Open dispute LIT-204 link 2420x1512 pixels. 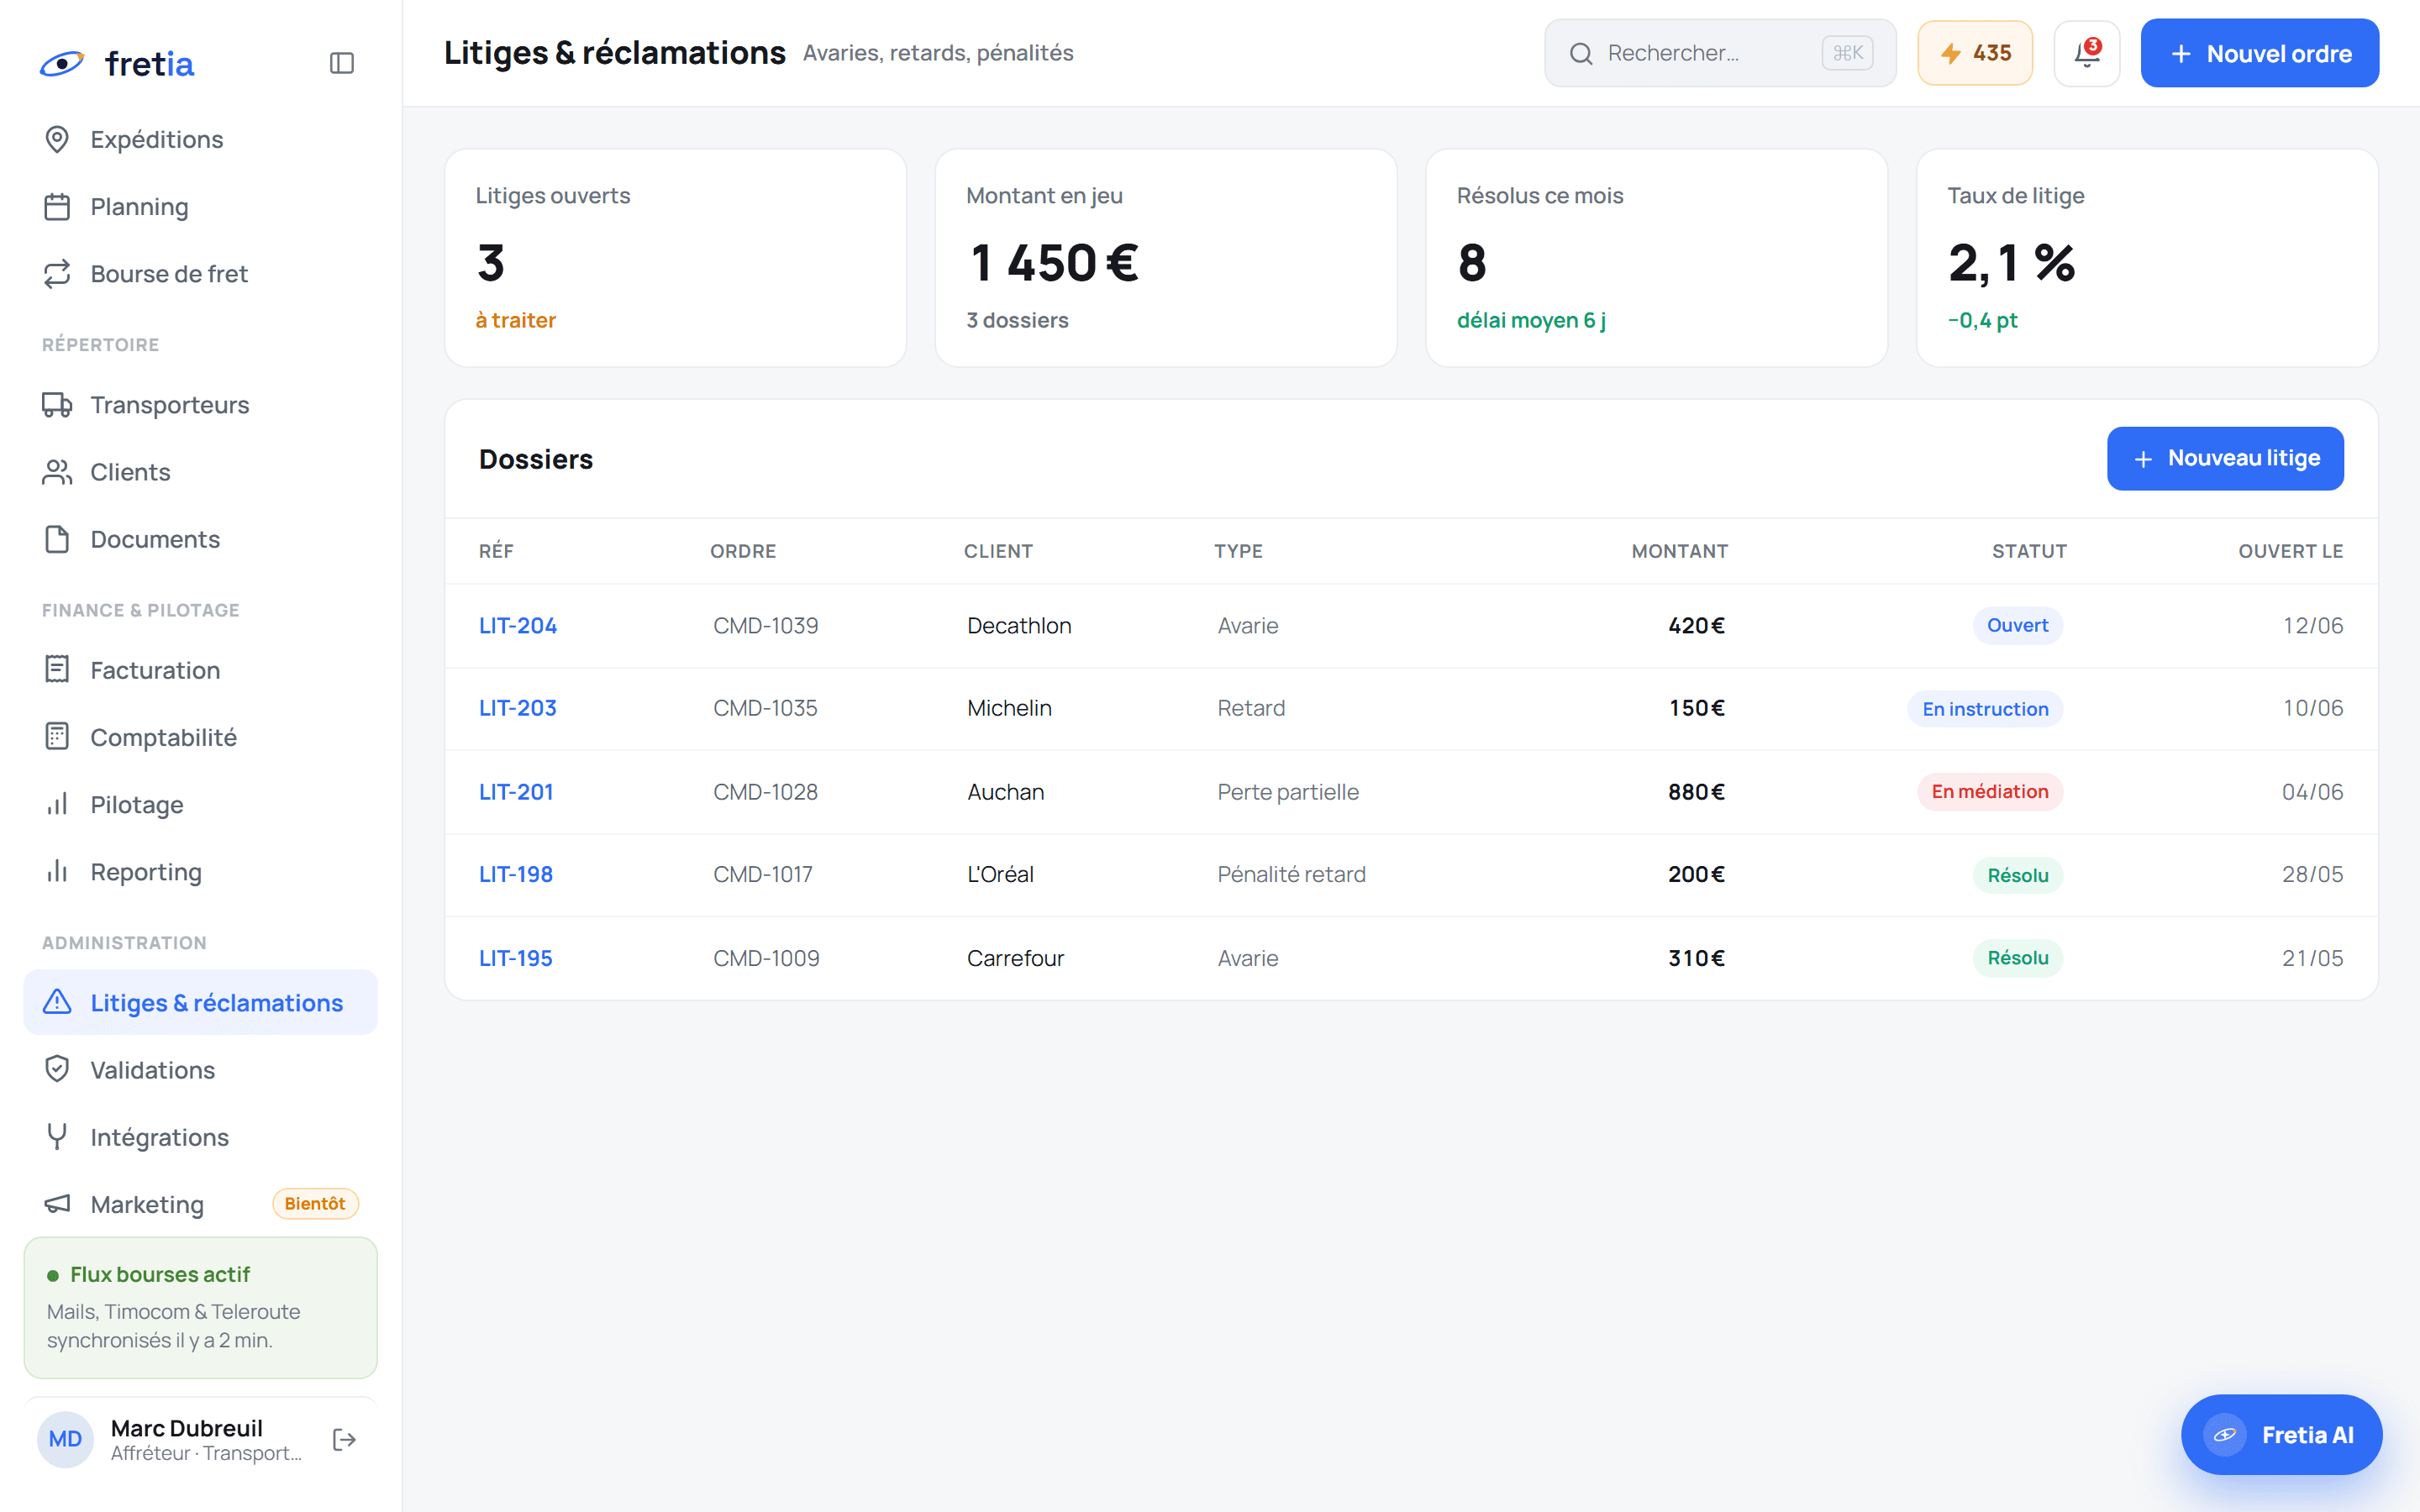[x=518, y=625]
